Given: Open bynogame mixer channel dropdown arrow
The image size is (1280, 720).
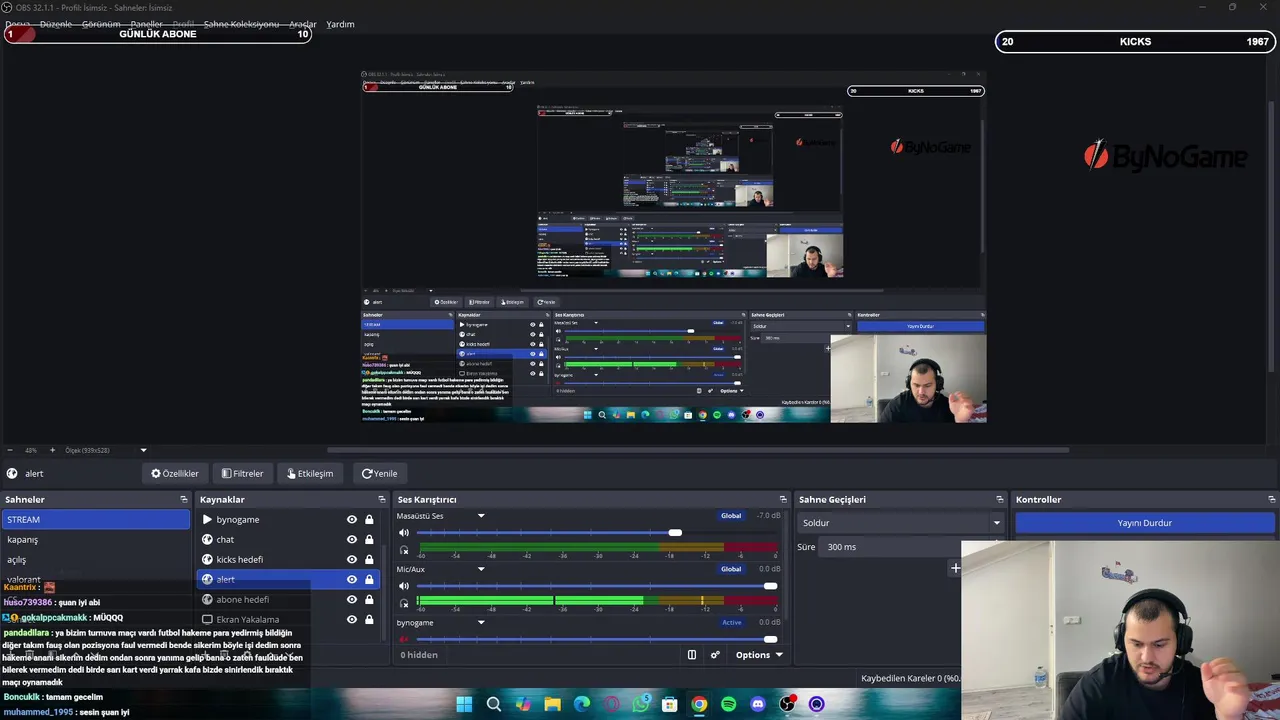Looking at the screenshot, I should tap(481, 623).
